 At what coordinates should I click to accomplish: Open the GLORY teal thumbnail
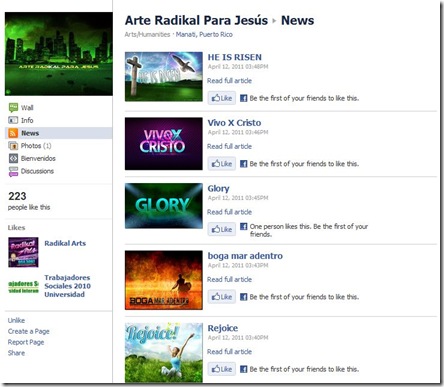(x=164, y=206)
